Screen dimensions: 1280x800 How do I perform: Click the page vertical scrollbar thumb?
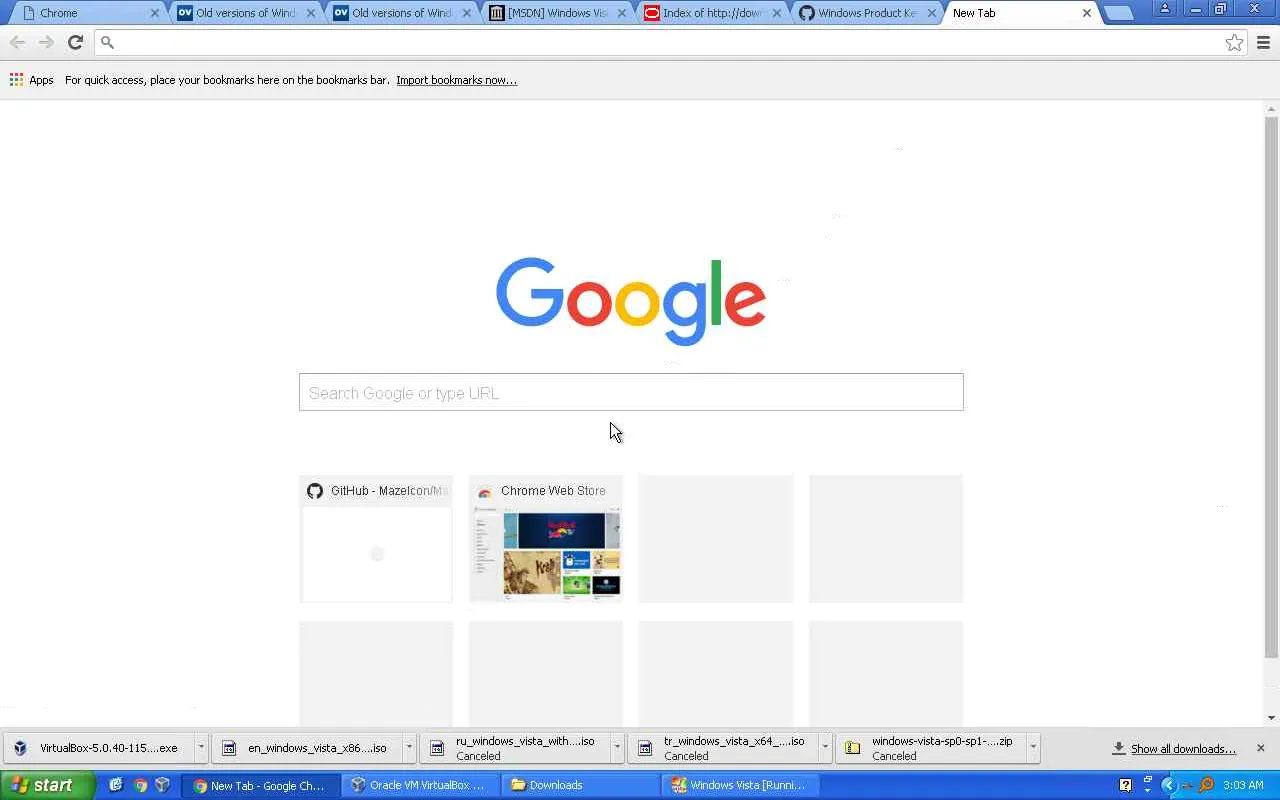tap(1271, 387)
